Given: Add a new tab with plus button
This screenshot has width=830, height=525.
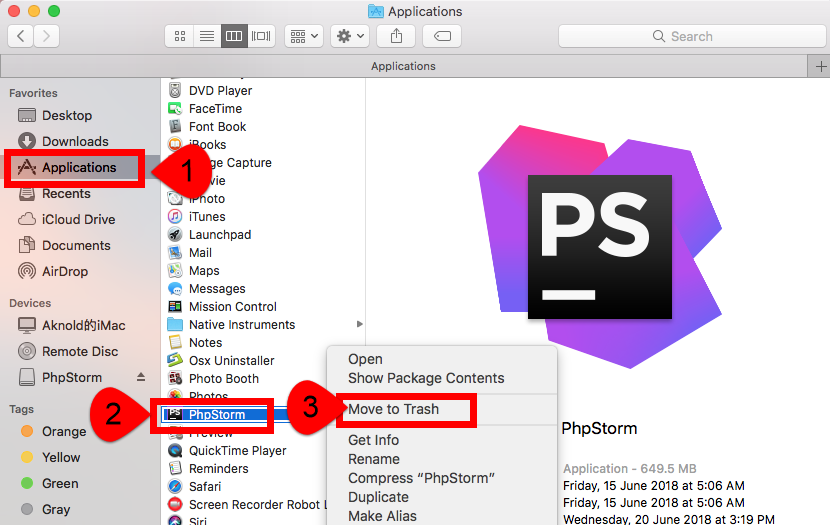Looking at the screenshot, I should click(x=819, y=66).
